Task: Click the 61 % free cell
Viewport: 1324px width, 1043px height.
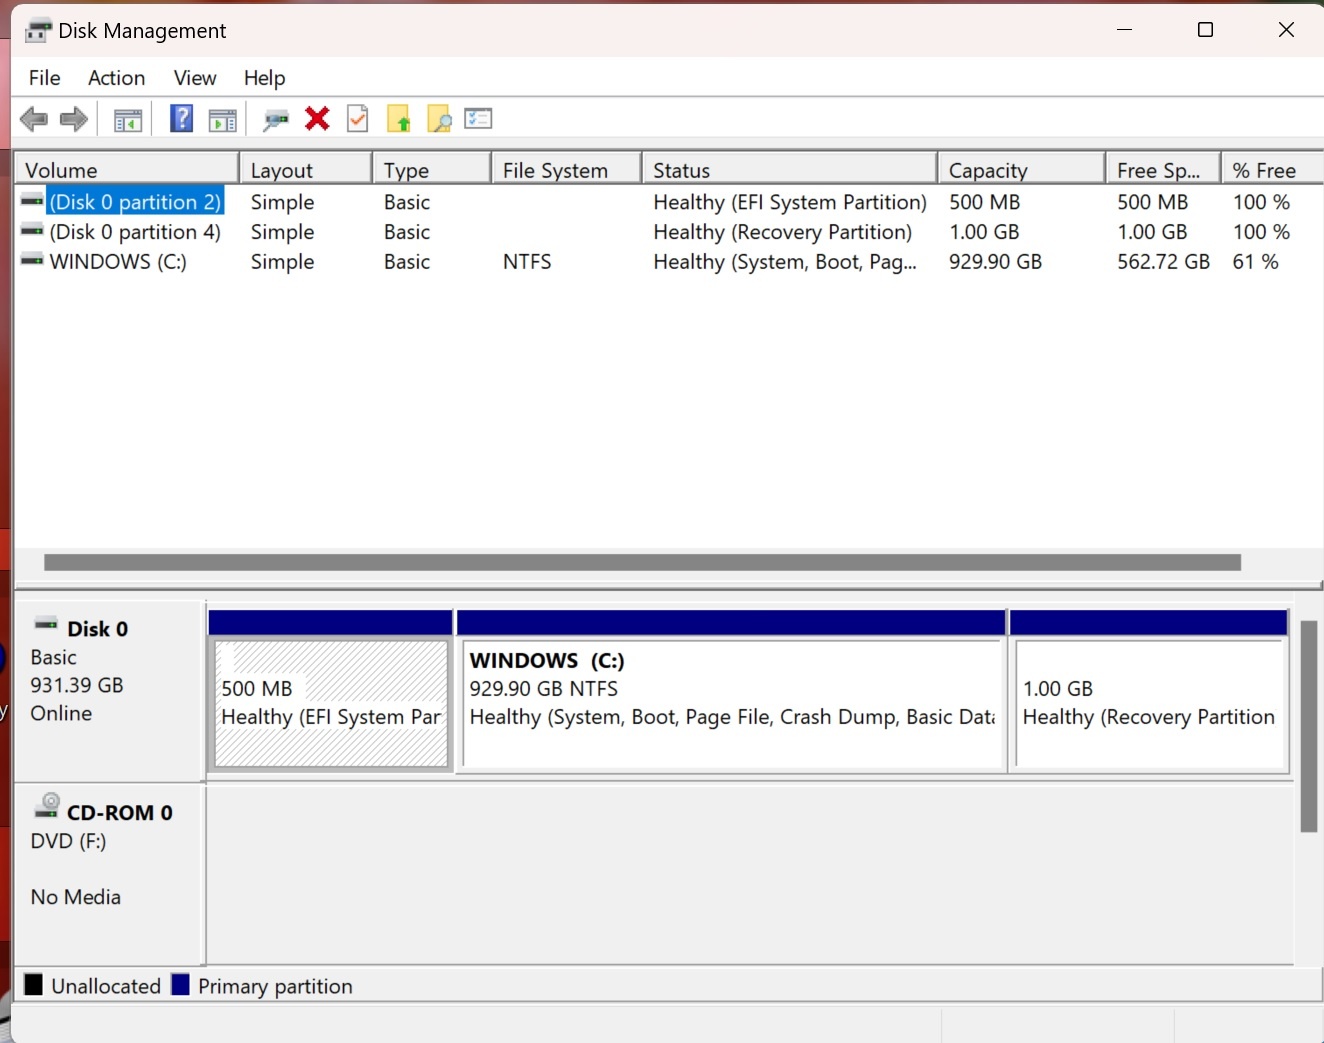Action: [1255, 261]
